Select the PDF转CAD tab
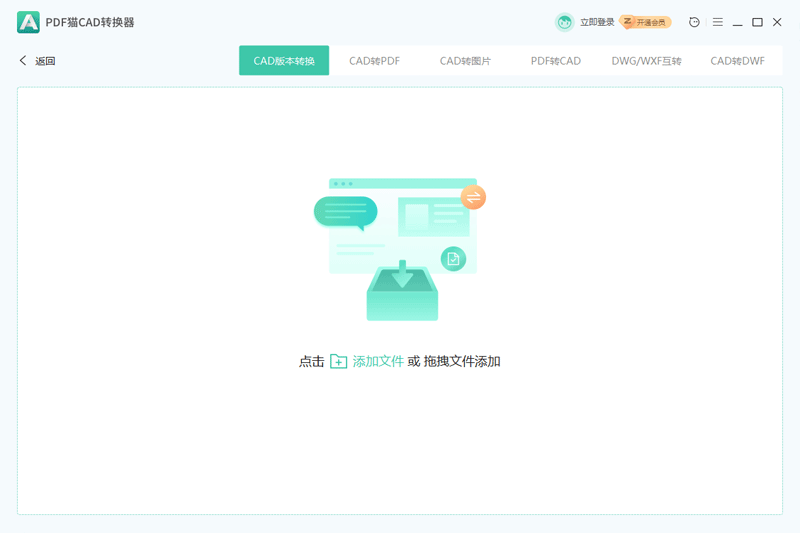This screenshot has width=800, height=533. (x=555, y=61)
